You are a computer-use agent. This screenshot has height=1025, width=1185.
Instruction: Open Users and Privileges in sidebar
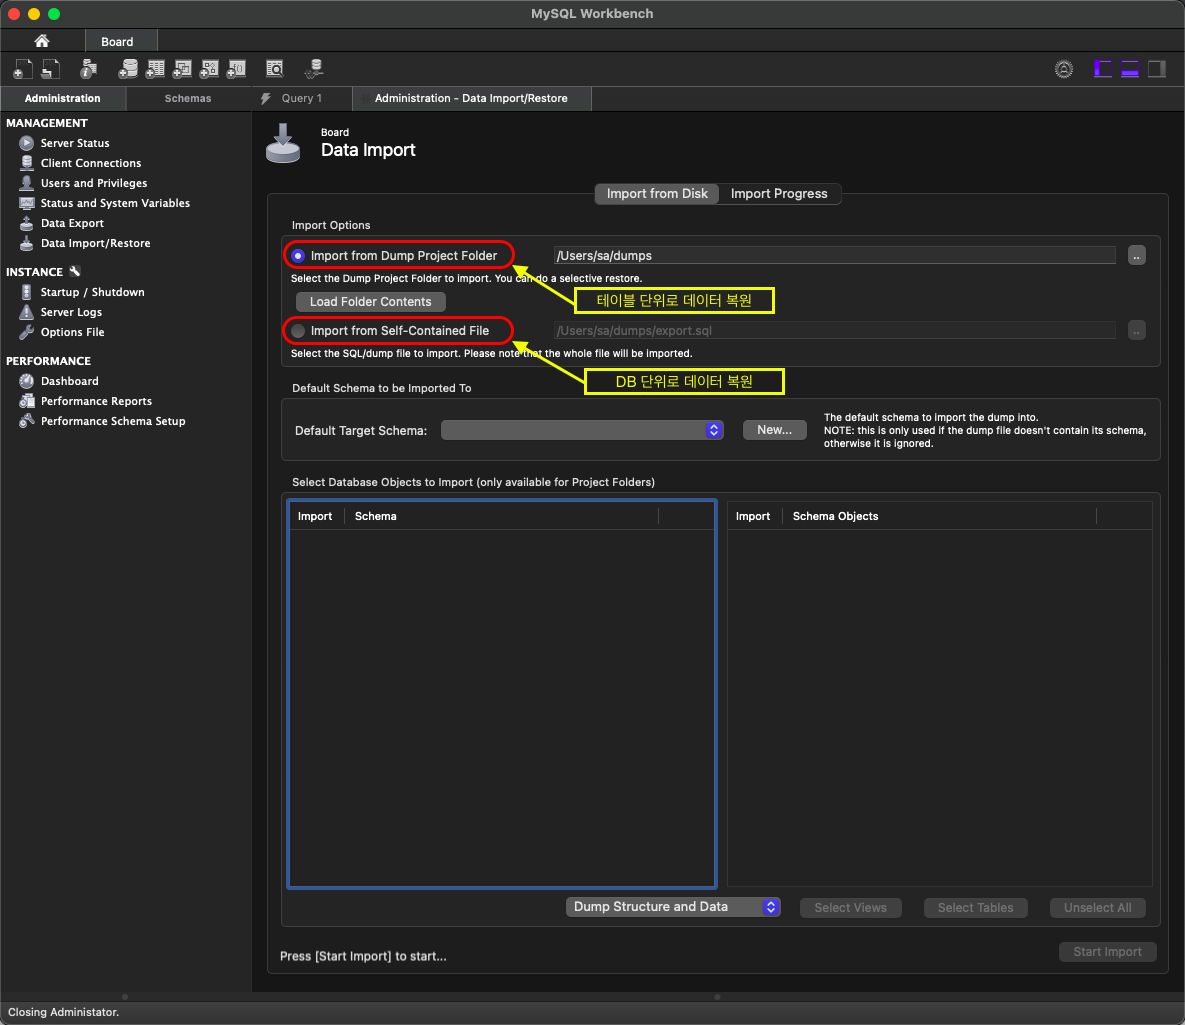[94, 183]
